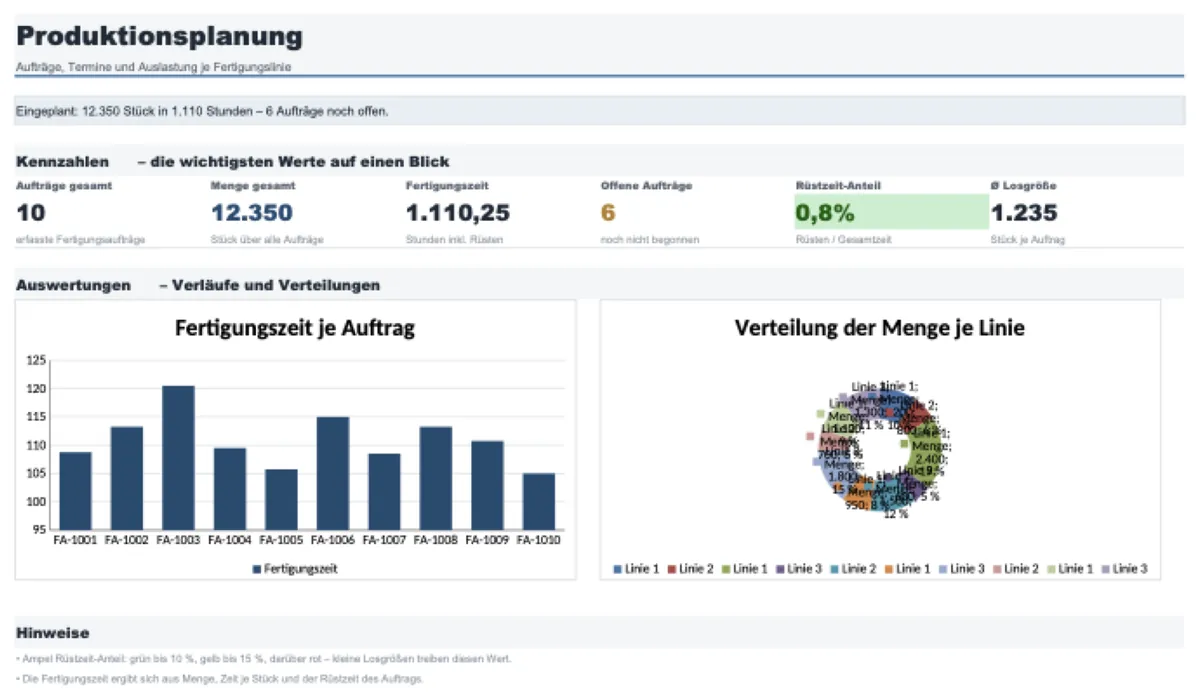Click the red Linie 2 legend entry
The image size is (1200, 699).
click(691, 569)
